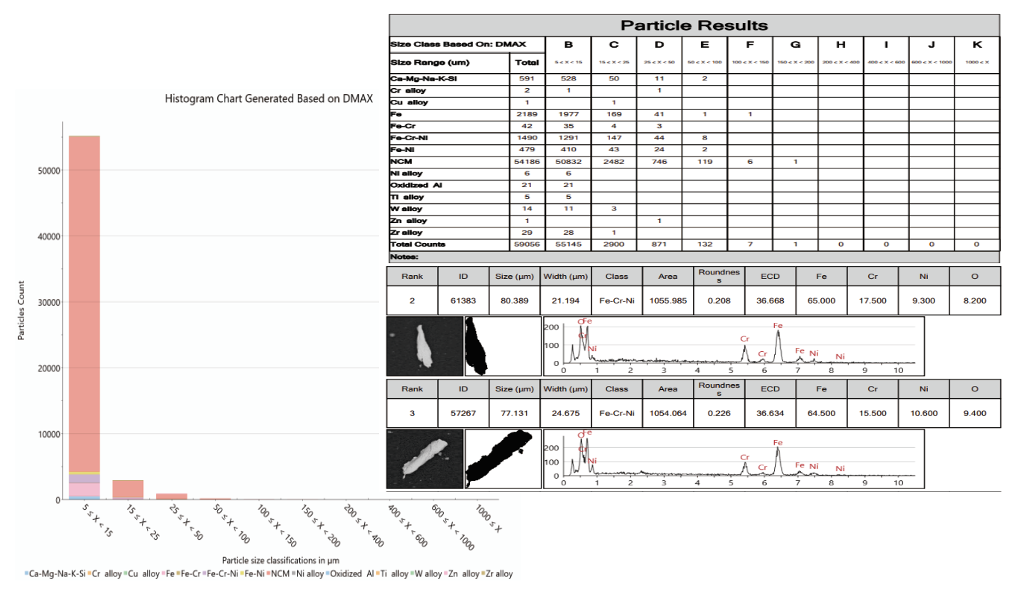1016x596 pixels.
Task: Click Fe-Cr-Ni total value '1490'
Action: click(x=527, y=138)
